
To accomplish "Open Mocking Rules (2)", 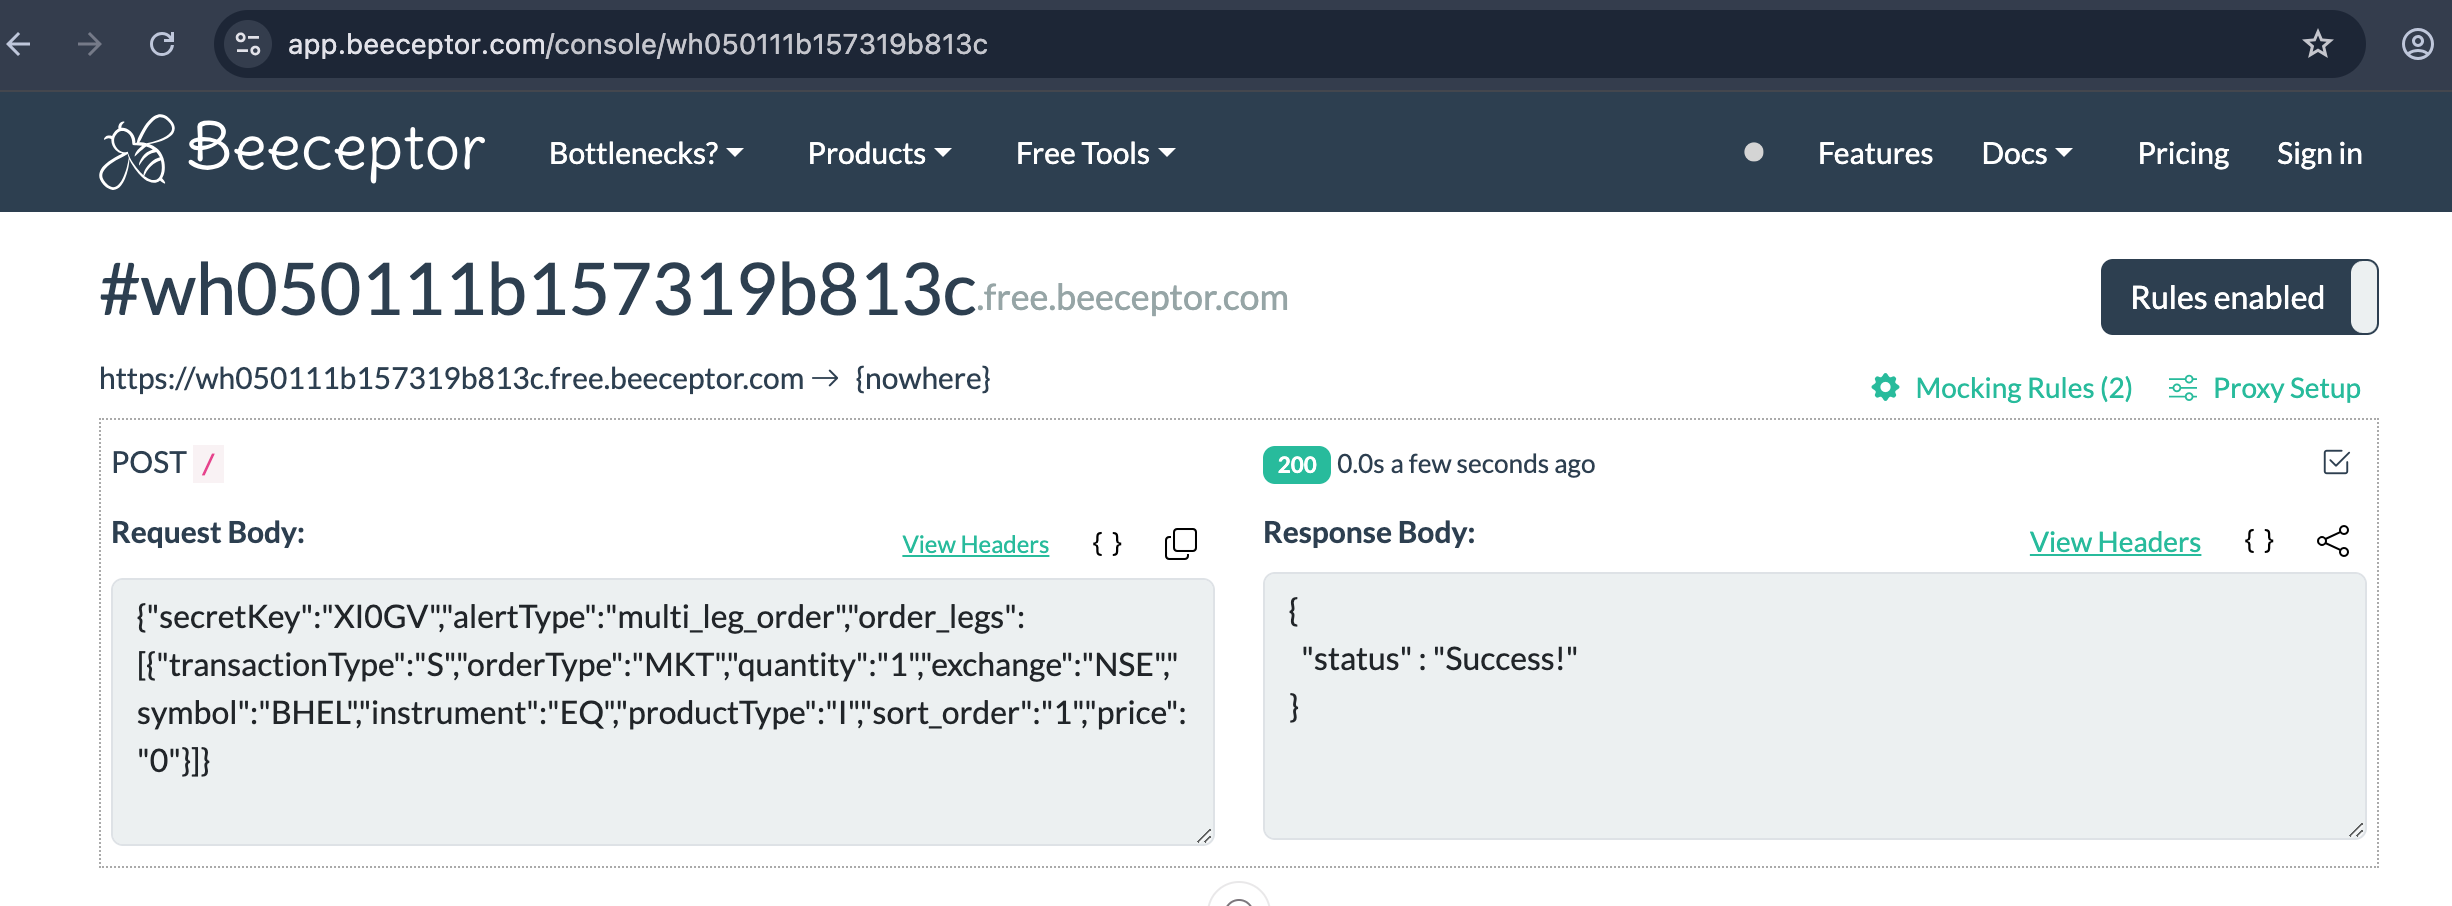I will 2024,388.
